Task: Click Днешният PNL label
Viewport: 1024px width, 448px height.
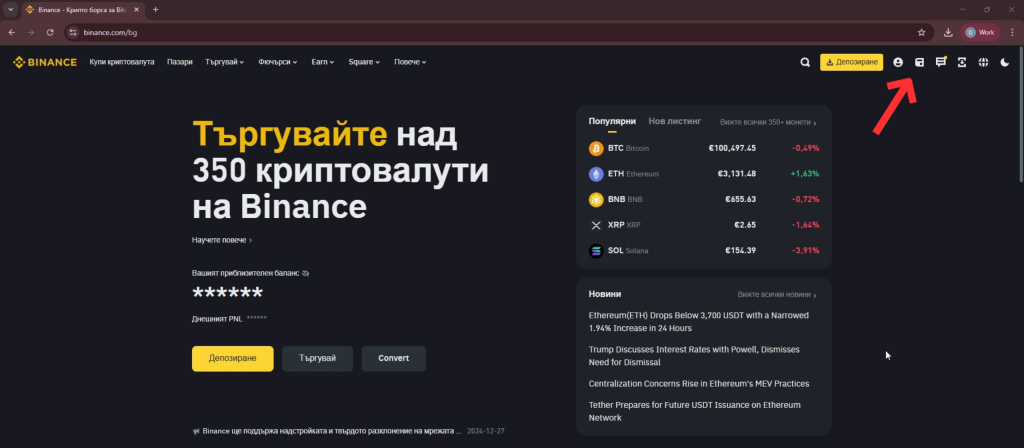Action: (x=217, y=319)
